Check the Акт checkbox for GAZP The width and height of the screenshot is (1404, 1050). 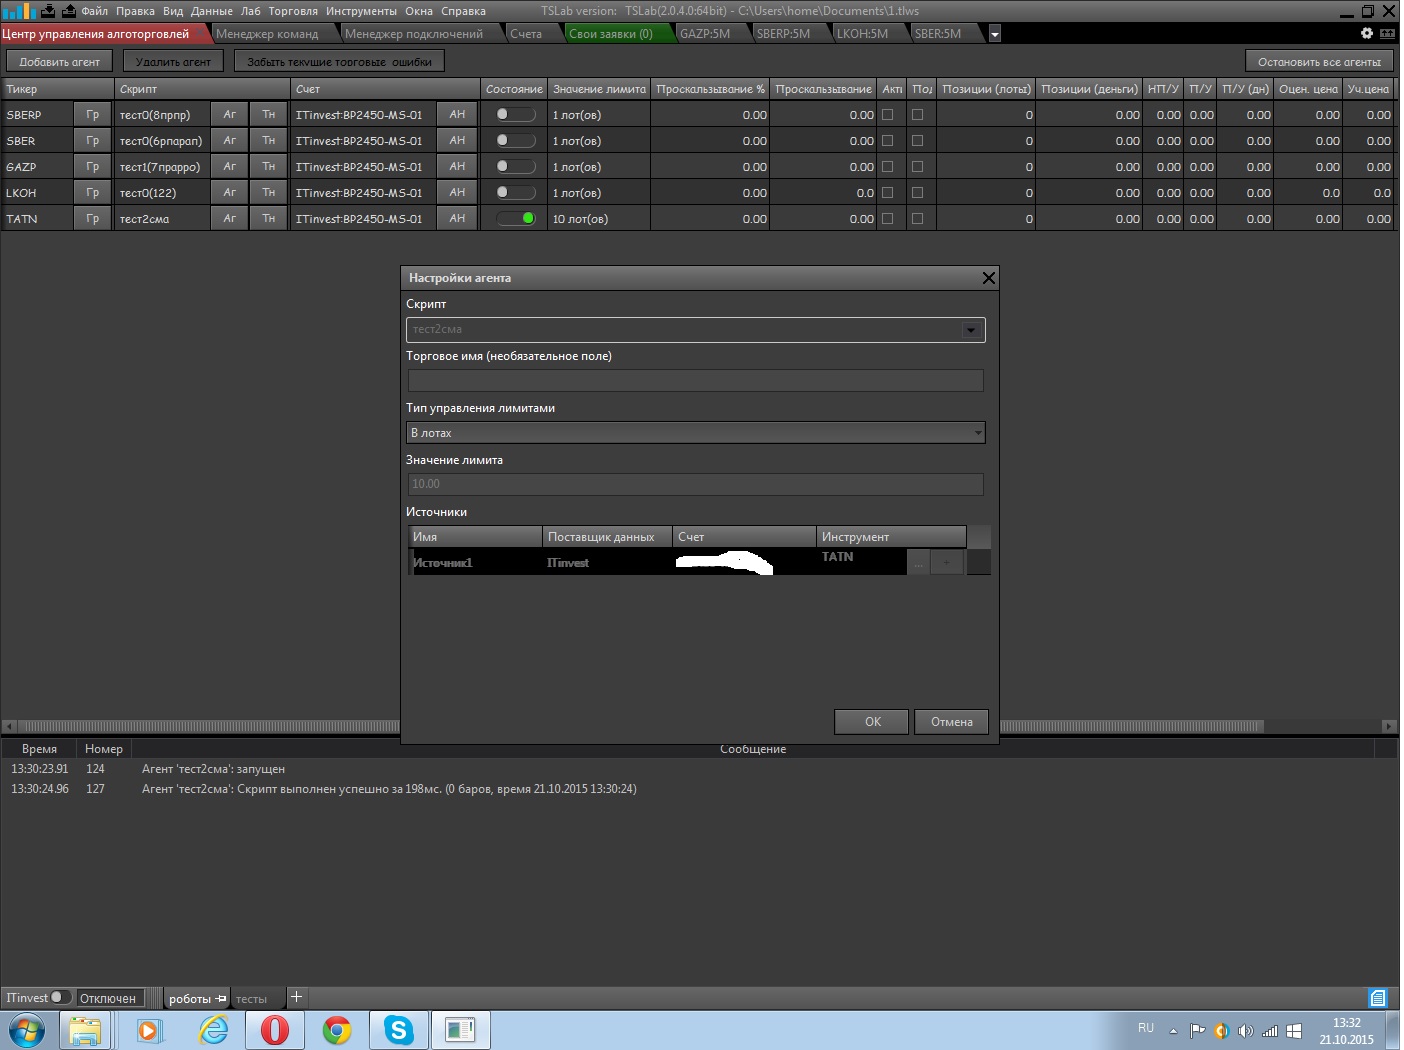coord(887,167)
